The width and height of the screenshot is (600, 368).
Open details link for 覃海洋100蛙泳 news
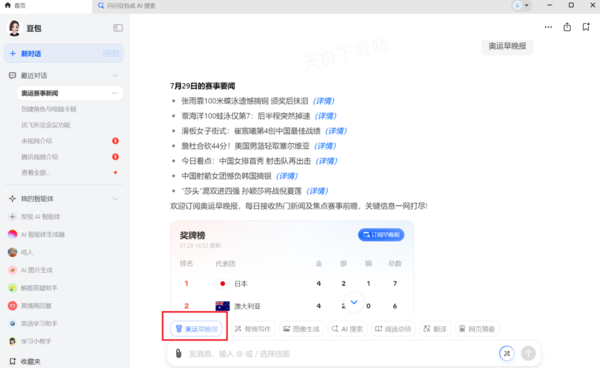[x=325, y=116]
